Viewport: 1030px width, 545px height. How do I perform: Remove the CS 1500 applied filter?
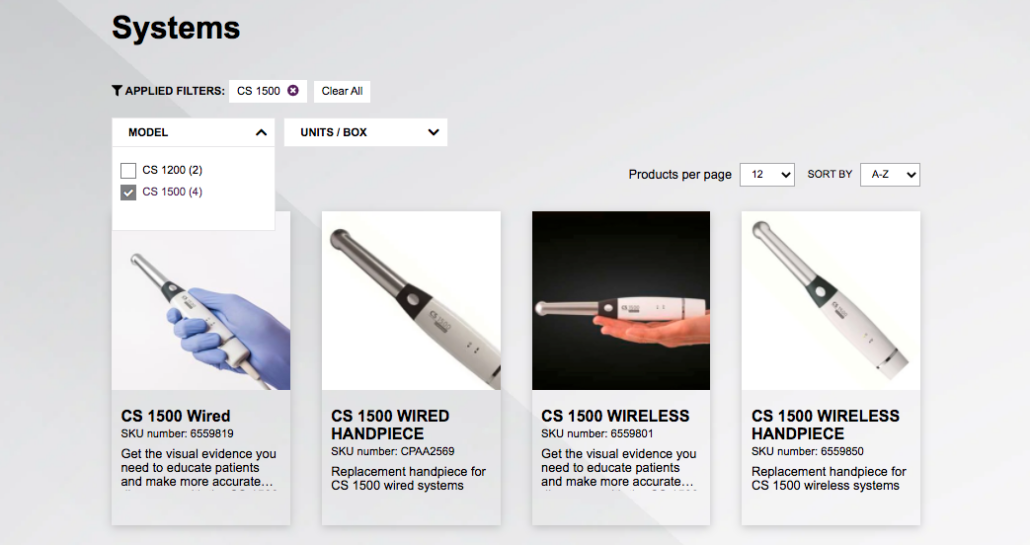(x=293, y=91)
